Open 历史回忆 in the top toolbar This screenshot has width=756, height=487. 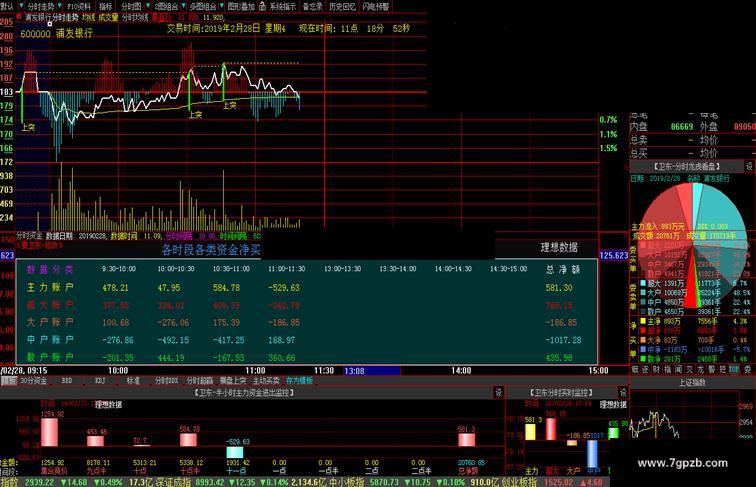point(342,7)
